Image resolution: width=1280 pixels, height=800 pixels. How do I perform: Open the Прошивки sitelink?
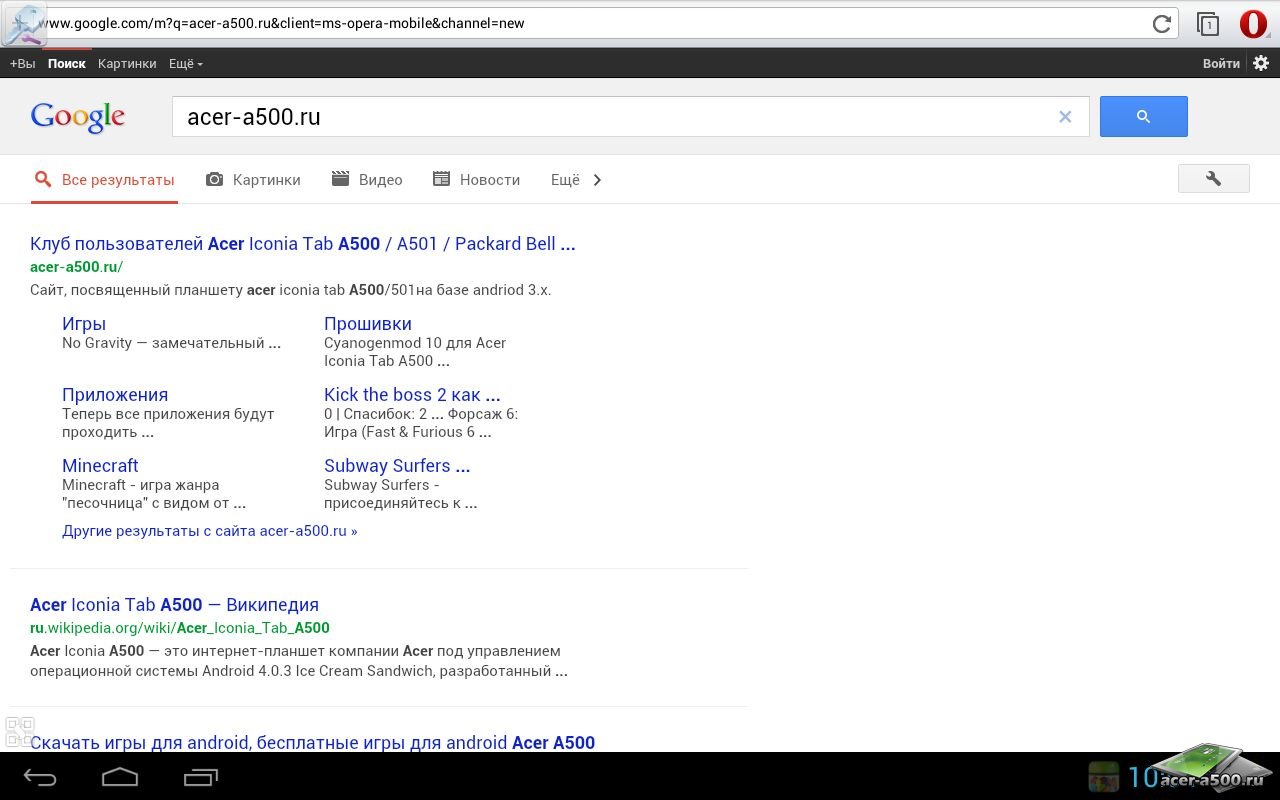click(367, 324)
